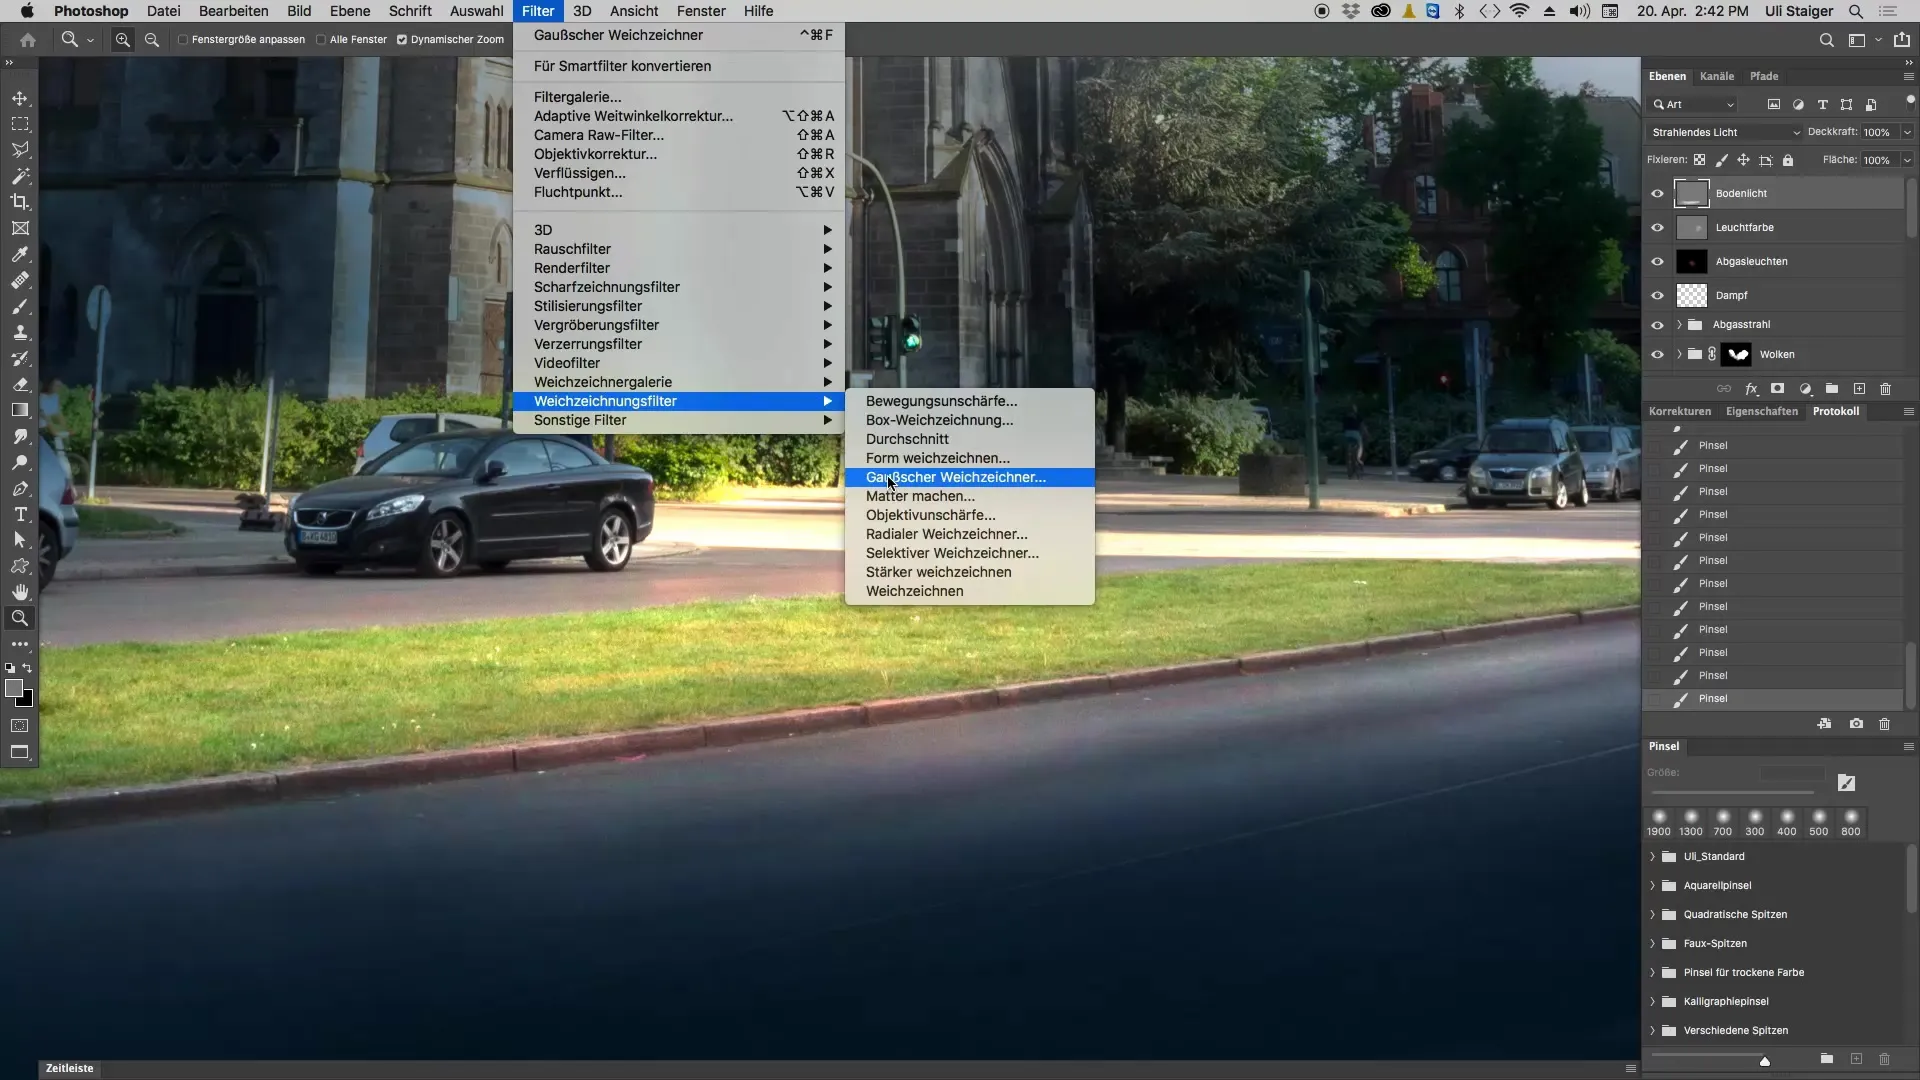Click the Wi-Fi status icon
This screenshot has height=1080, width=1920.
click(1519, 11)
